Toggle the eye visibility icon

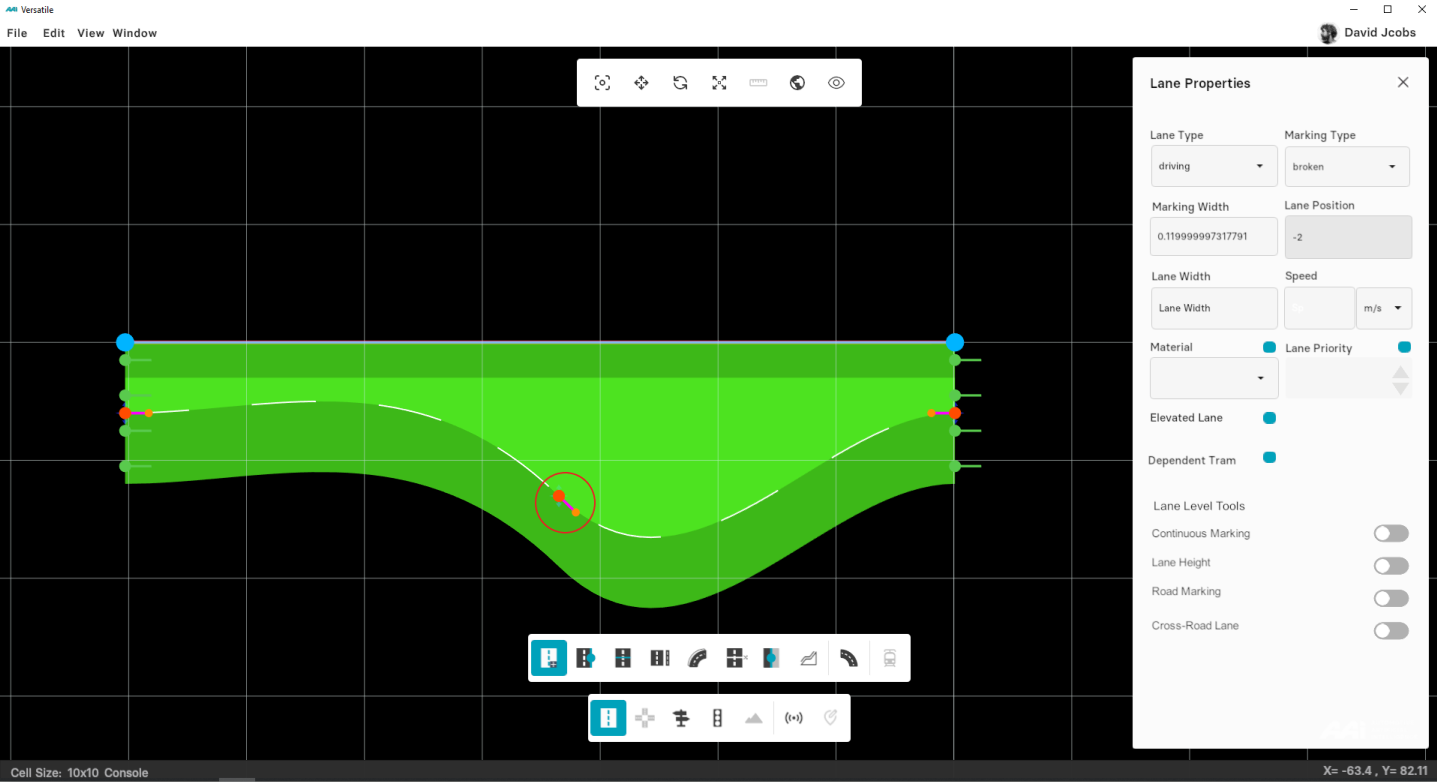coord(836,83)
